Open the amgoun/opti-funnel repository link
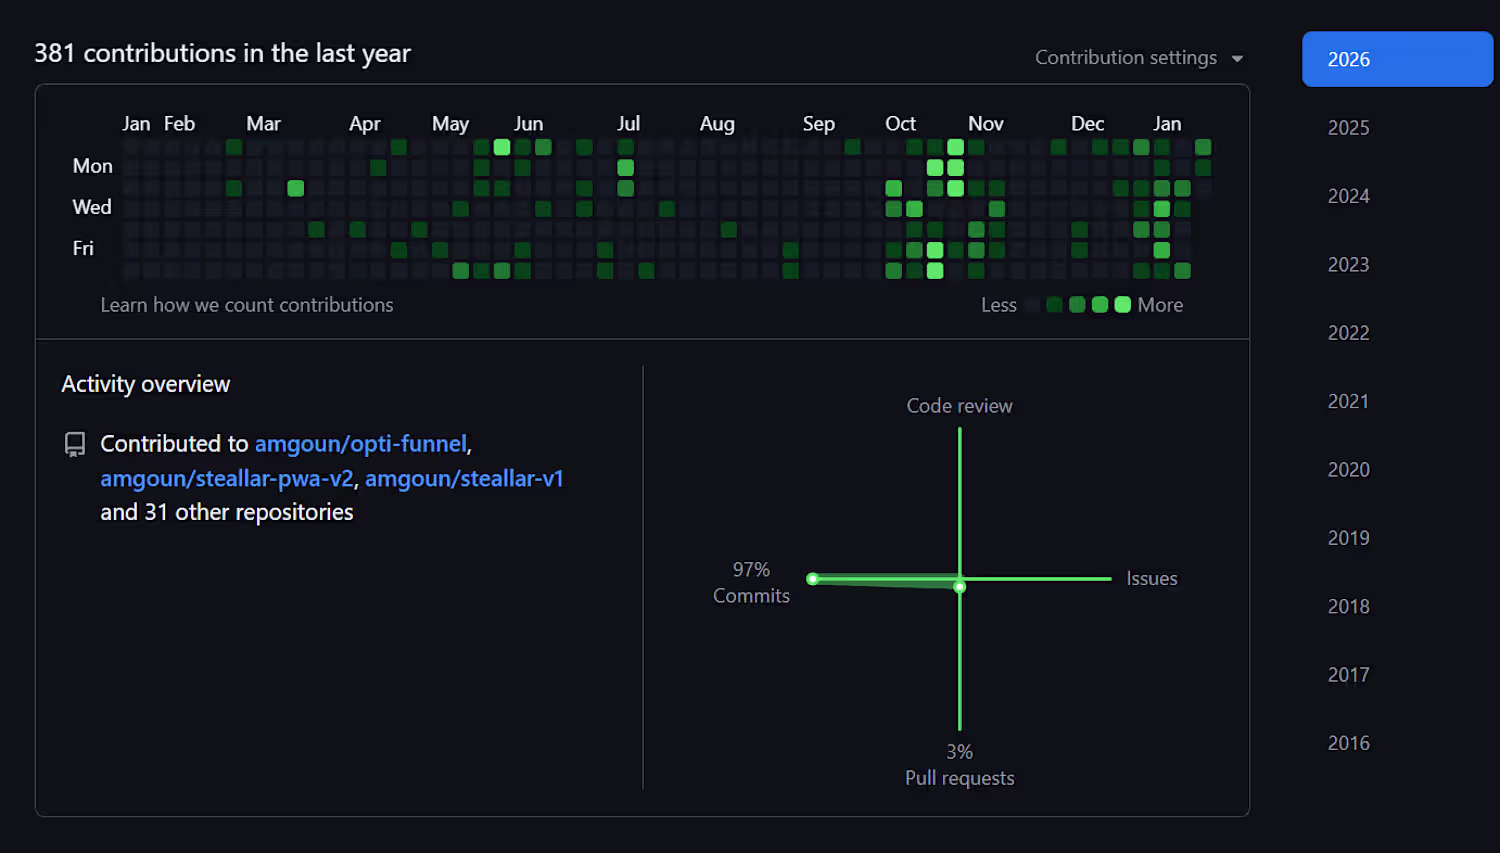Image resolution: width=1500 pixels, height=853 pixels. pyautogui.click(x=360, y=444)
